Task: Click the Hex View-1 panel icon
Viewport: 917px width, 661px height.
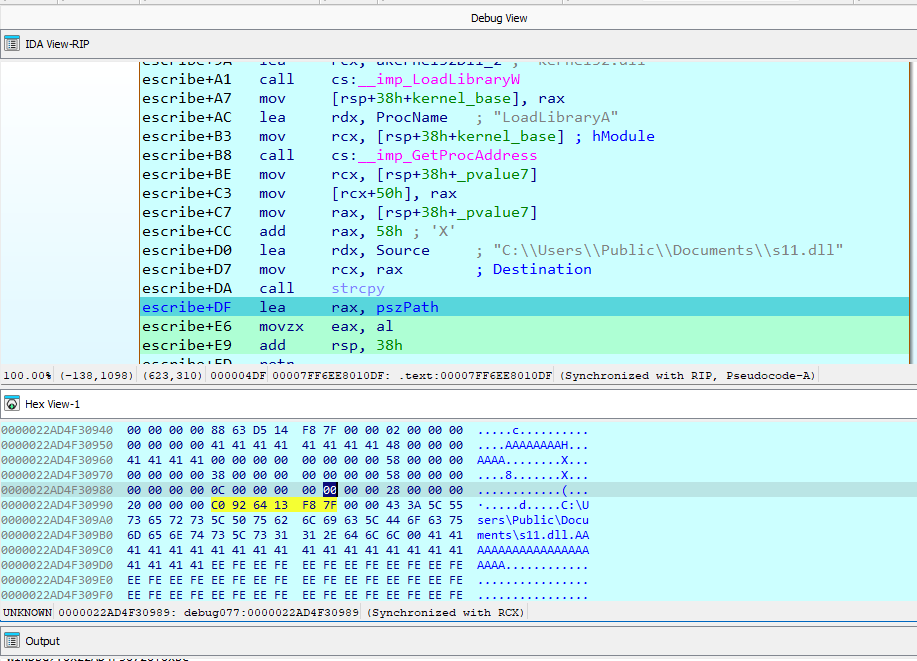Action: (12, 404)
